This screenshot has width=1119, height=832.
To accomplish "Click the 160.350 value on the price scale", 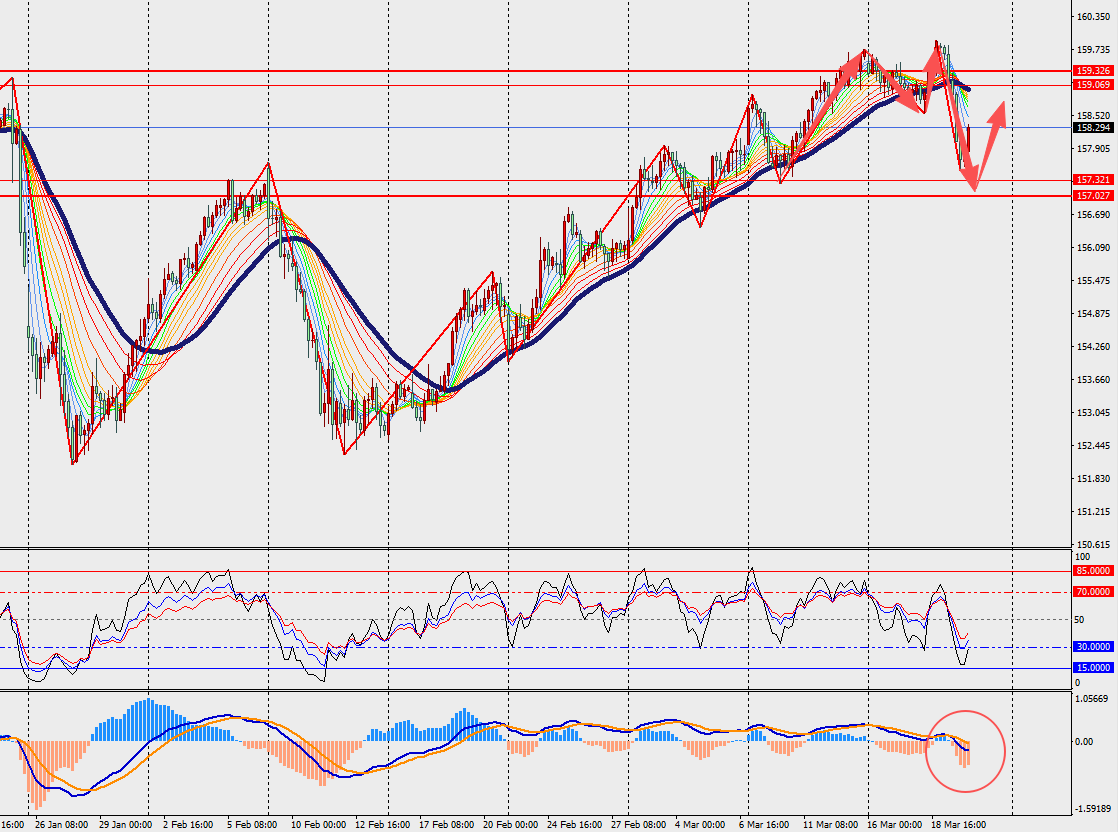I will click(1094, 17).
